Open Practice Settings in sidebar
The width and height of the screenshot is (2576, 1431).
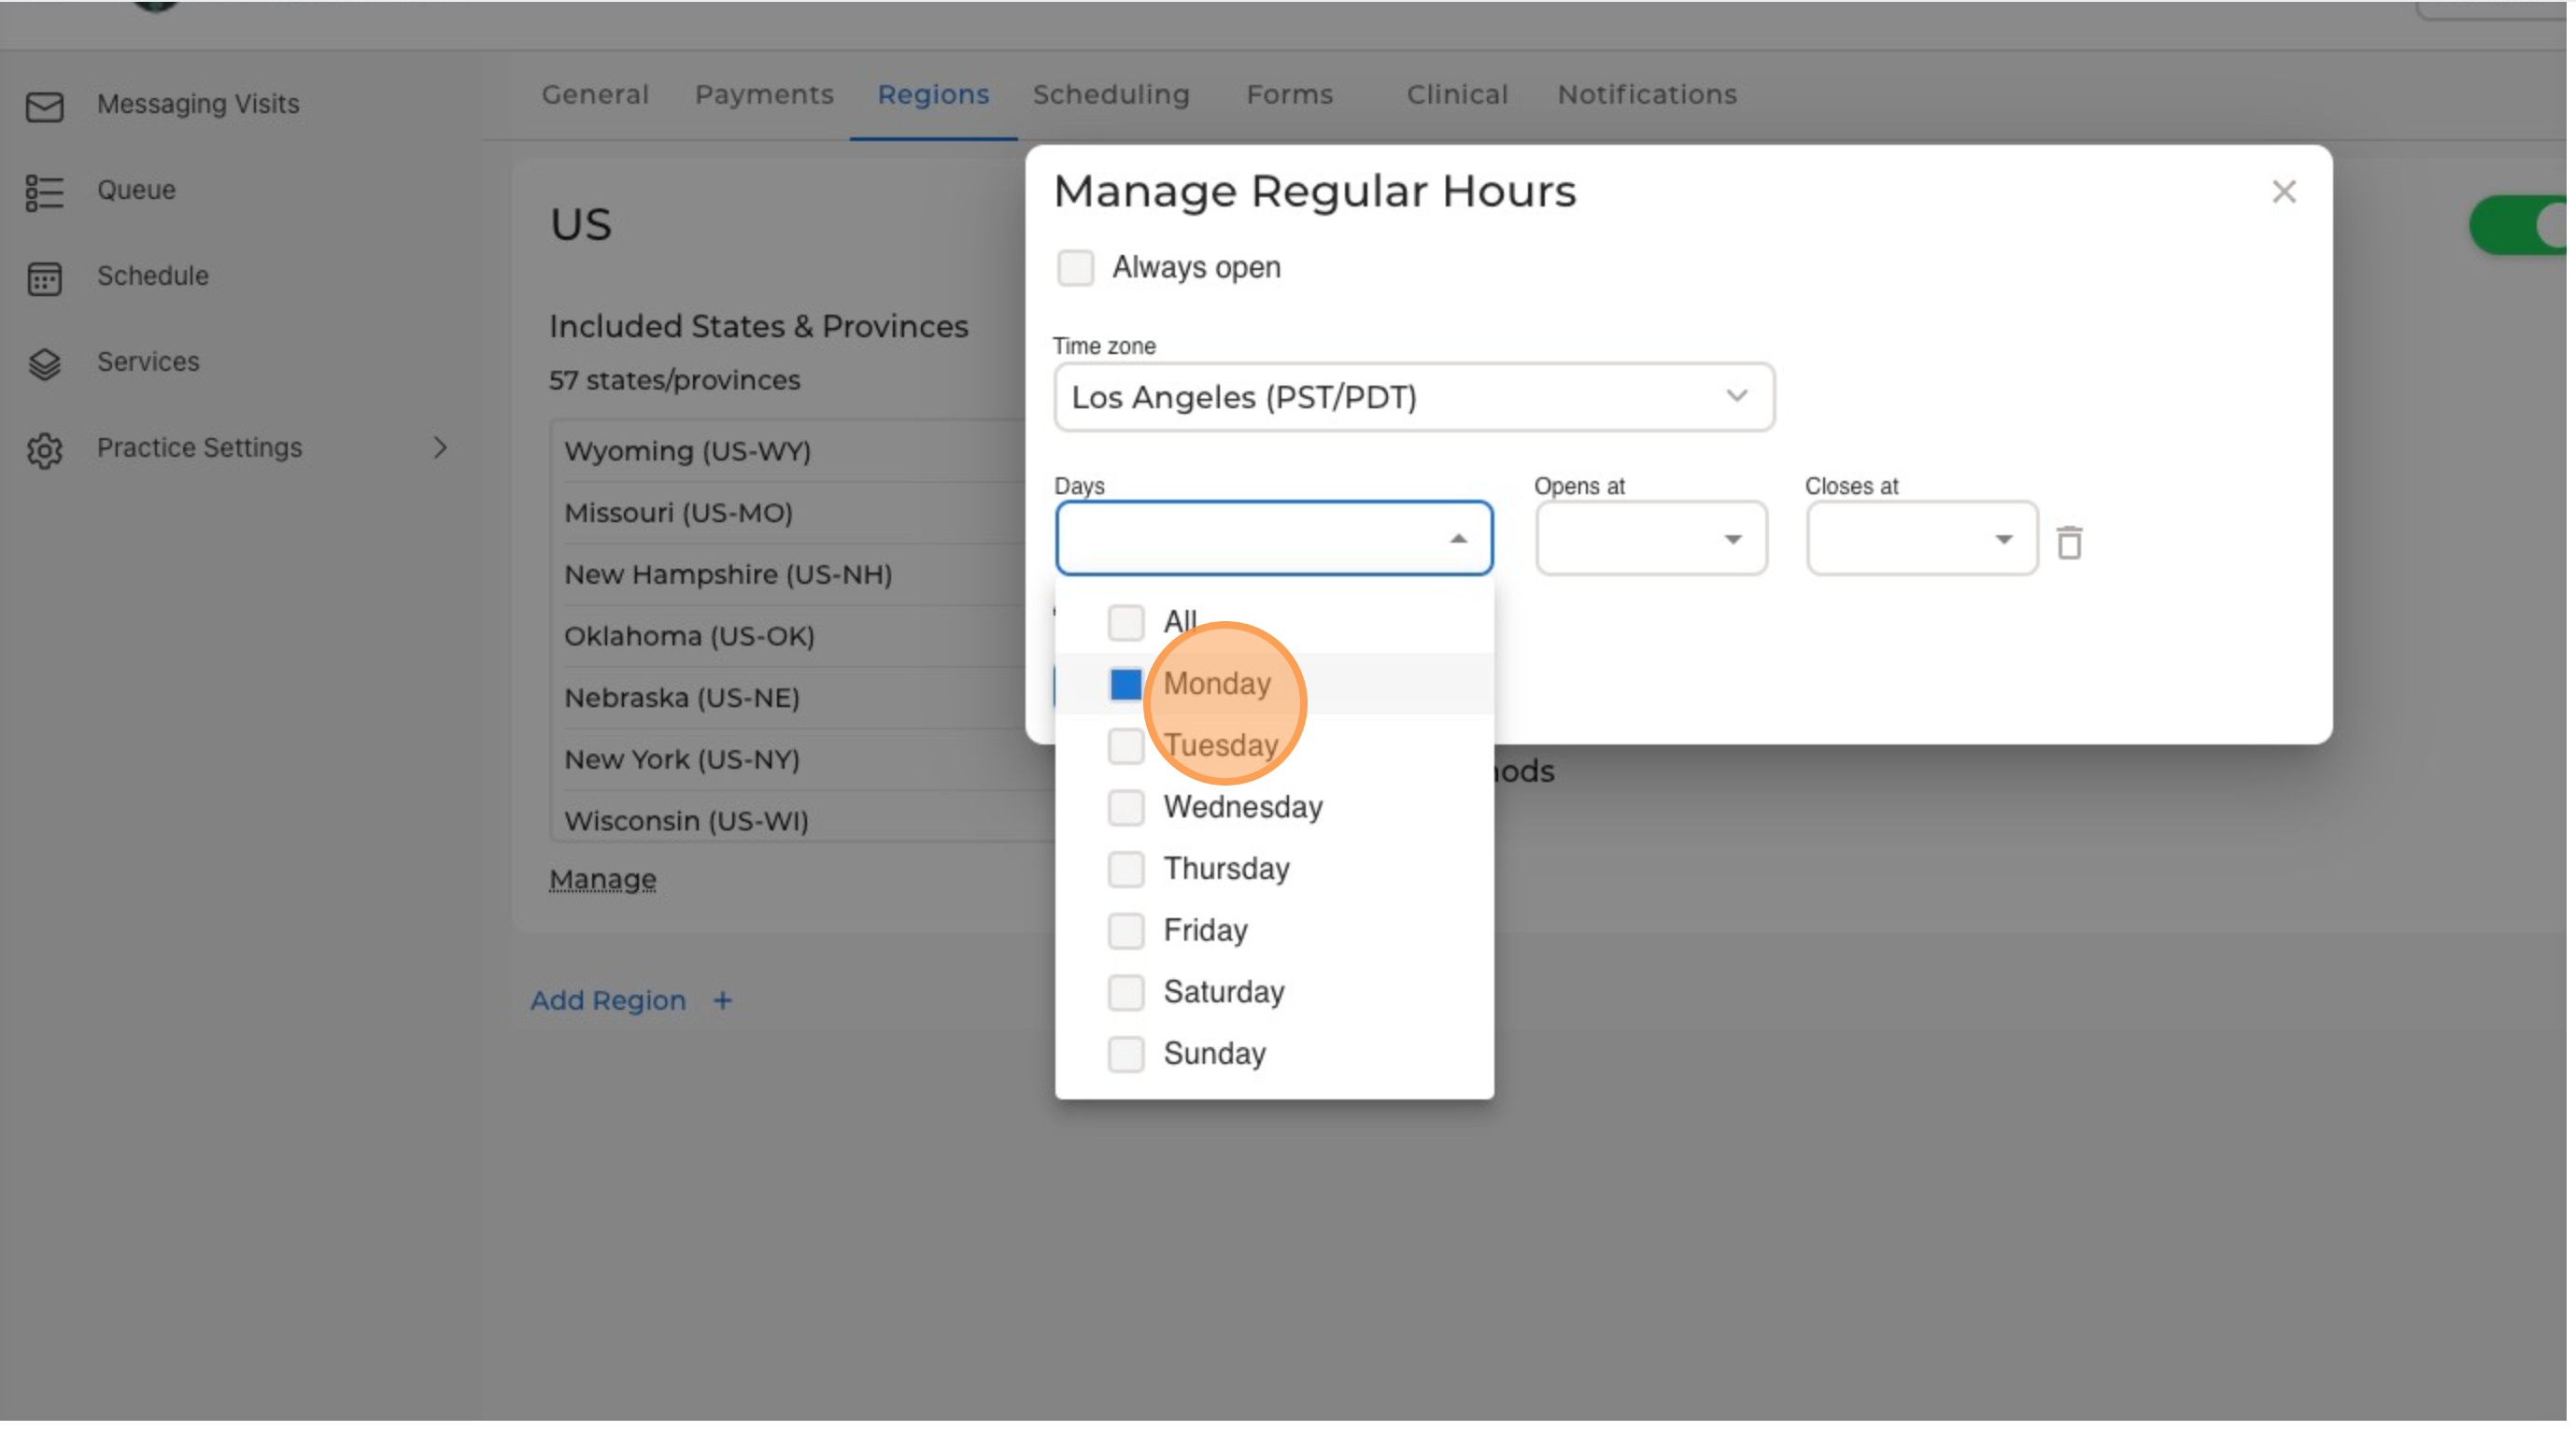pos(199,448)
